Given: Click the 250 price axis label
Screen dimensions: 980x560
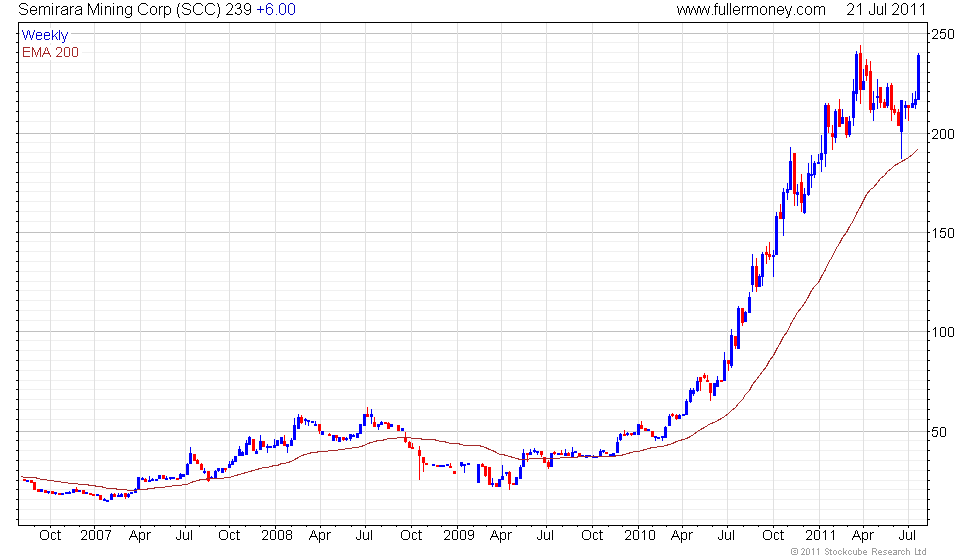Looking at the screenshot, I should pyautogui.click(x=943, y=34).
